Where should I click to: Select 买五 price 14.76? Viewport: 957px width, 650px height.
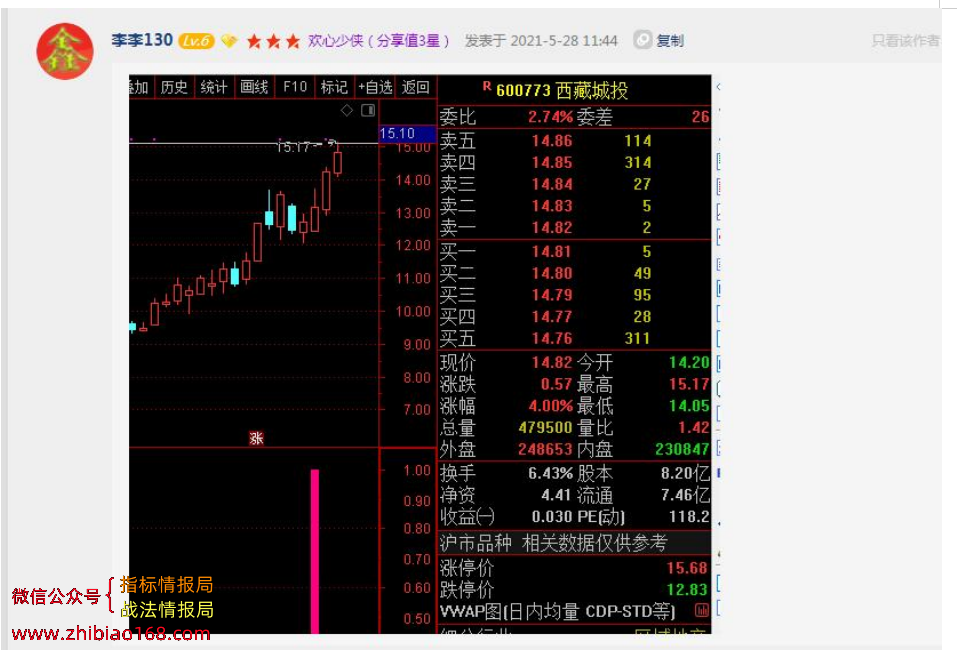pyautogui.click(x=552, y=338)
